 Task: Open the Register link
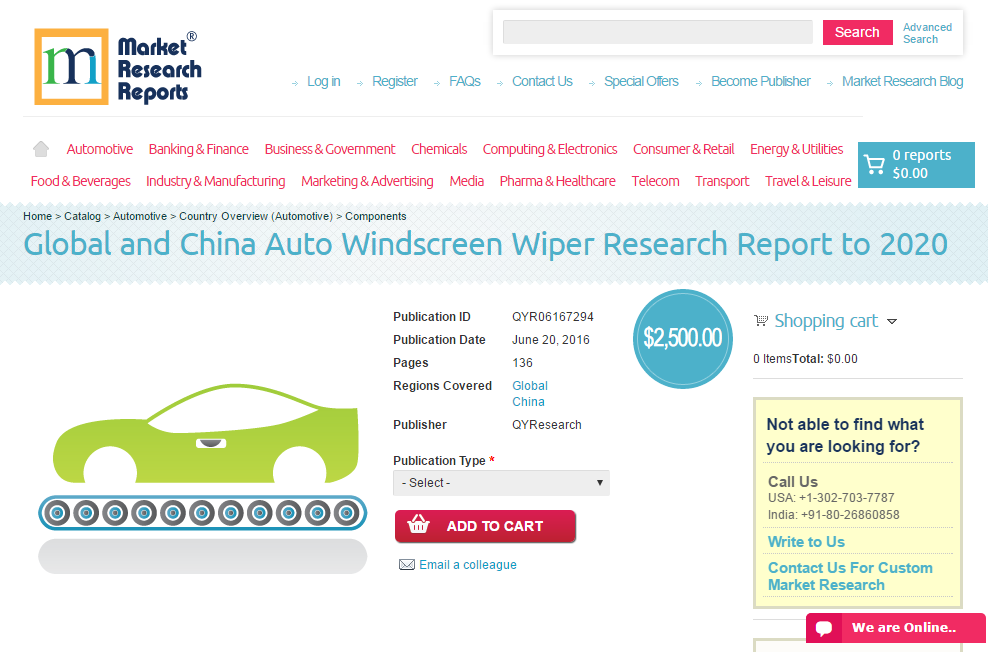(394, 81)
